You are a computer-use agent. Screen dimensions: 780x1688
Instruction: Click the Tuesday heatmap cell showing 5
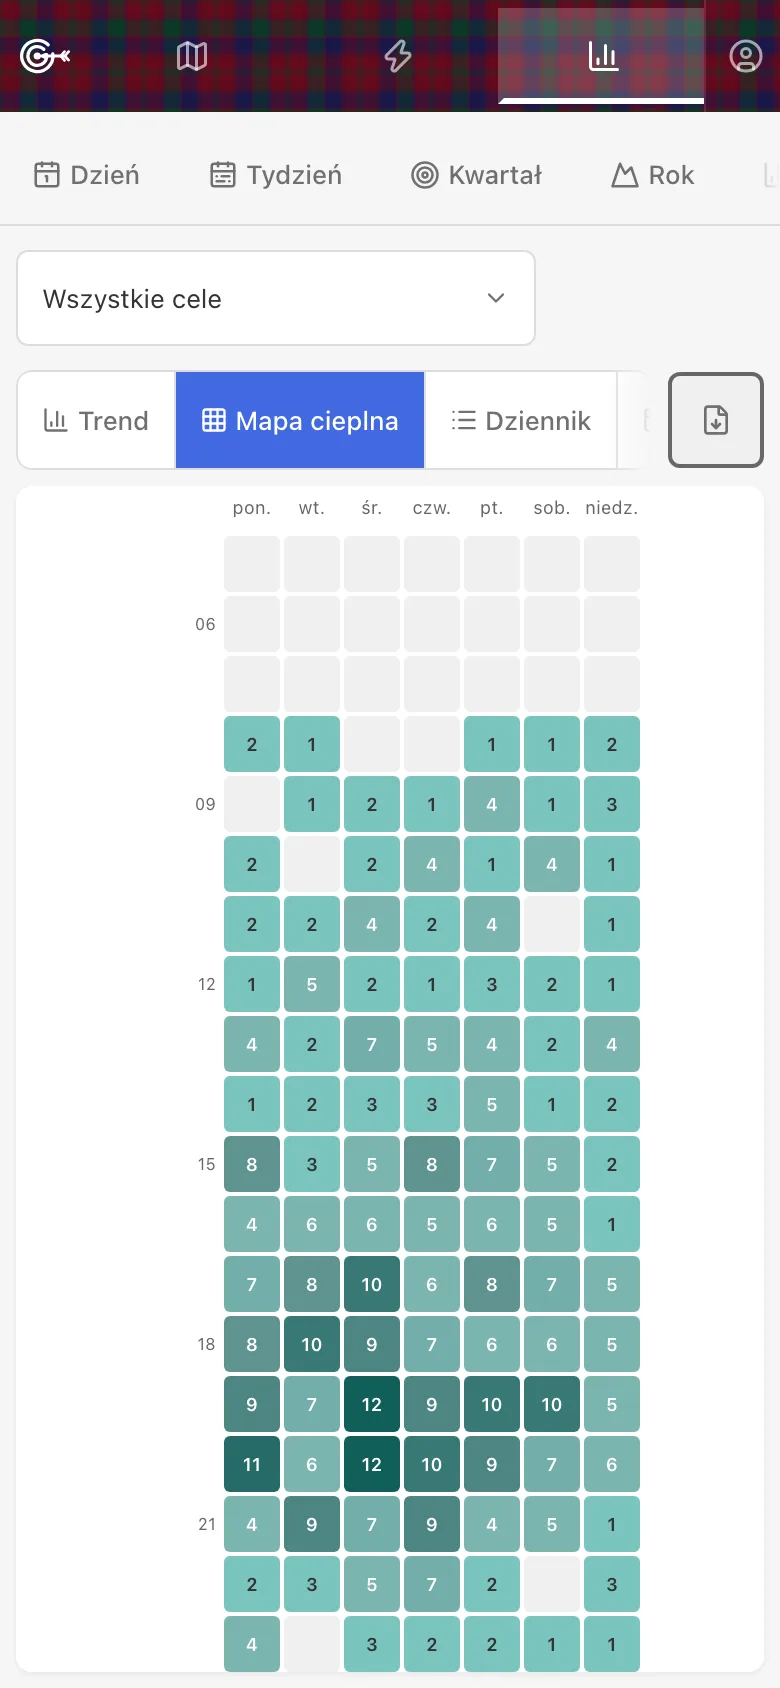point(312,984)
